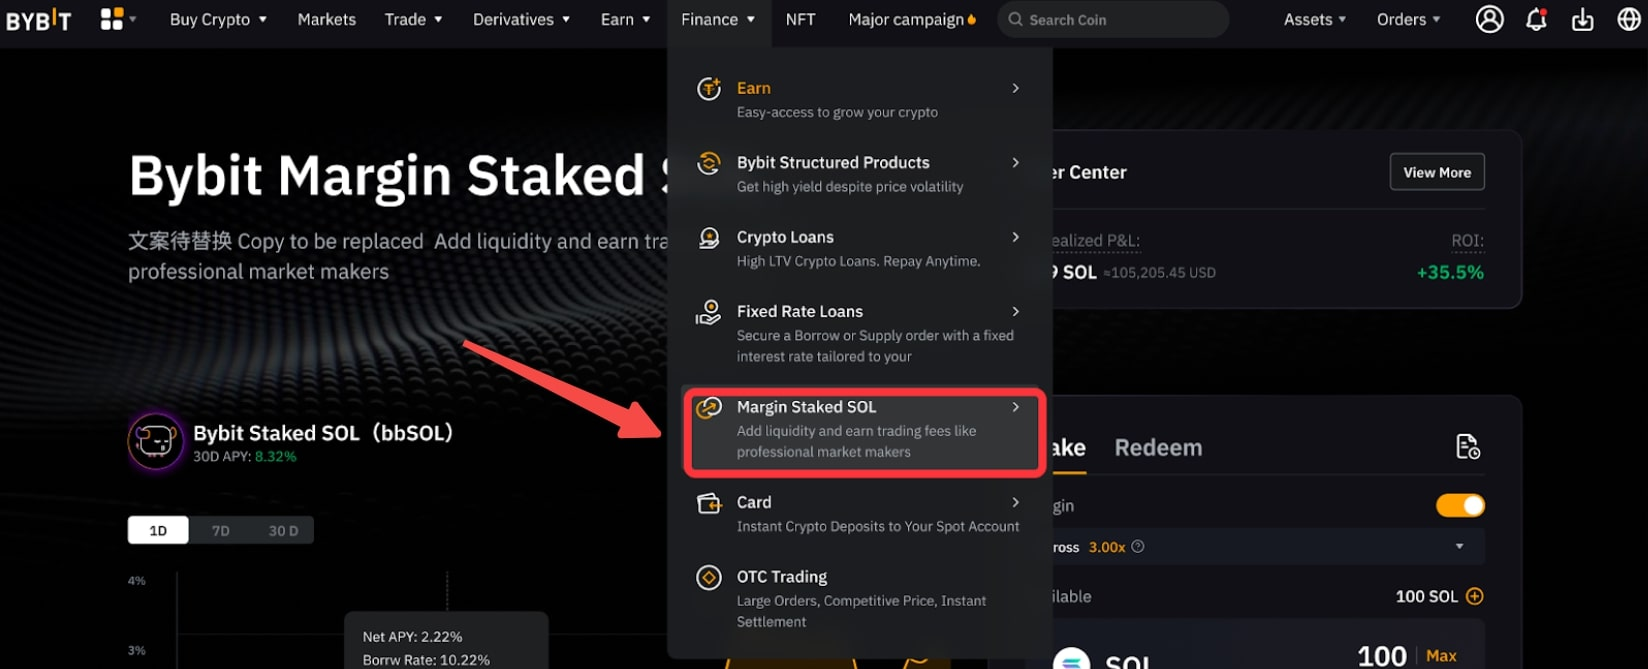Expand the Buy Crypto dropdown
Viewport: 1648px width, 669px height.
click(218, 19)
